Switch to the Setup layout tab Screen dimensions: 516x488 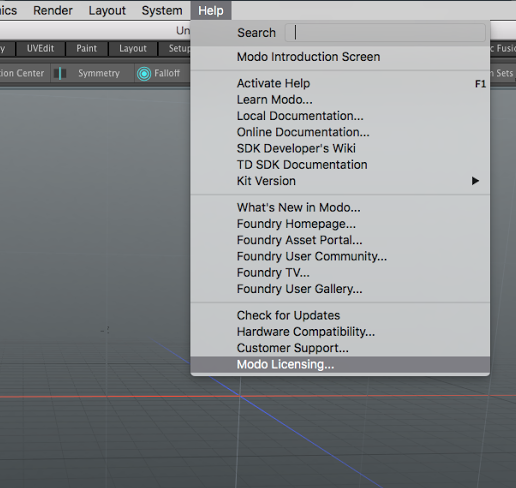coord(175,49)
